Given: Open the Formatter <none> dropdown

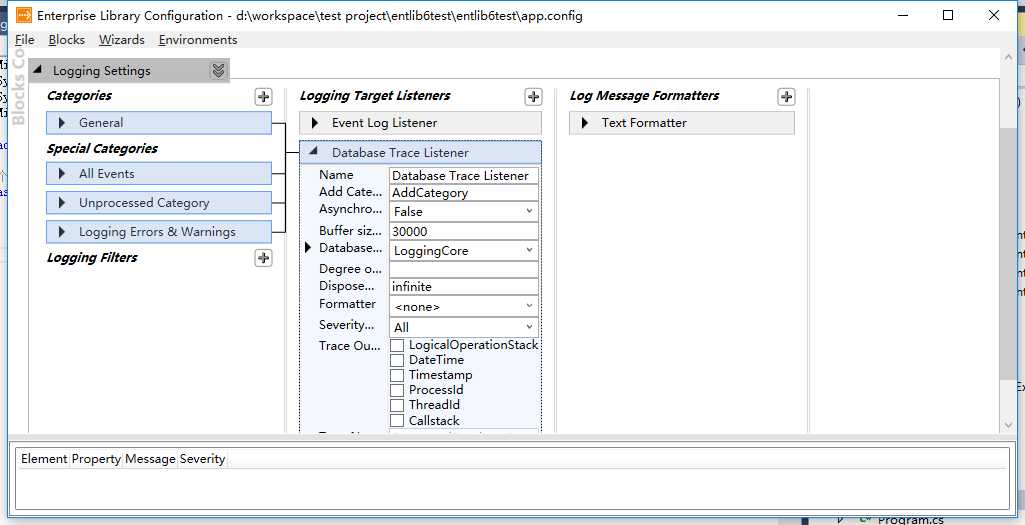Looking at the screenshot, I should [464, 306].
